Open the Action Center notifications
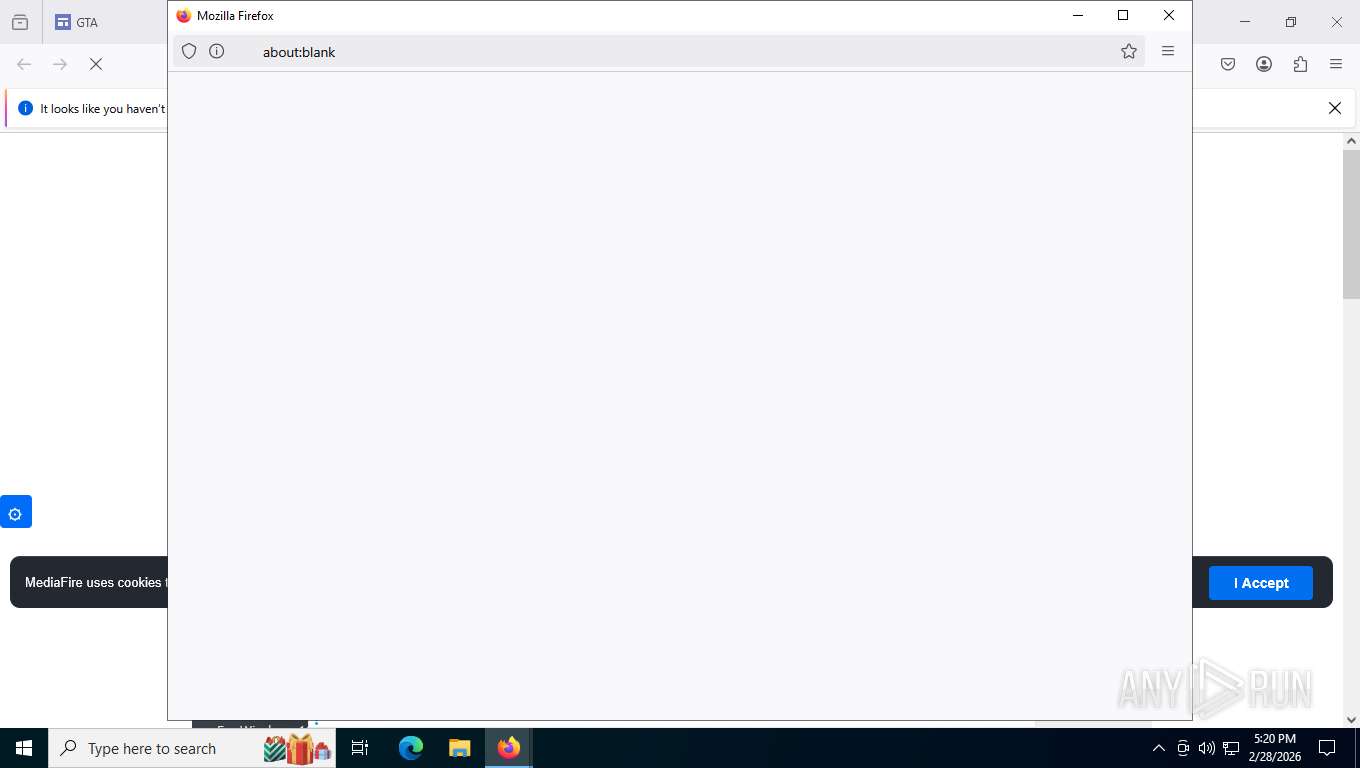Screen dimensions: 1360x768 (x=1327, y=748)
